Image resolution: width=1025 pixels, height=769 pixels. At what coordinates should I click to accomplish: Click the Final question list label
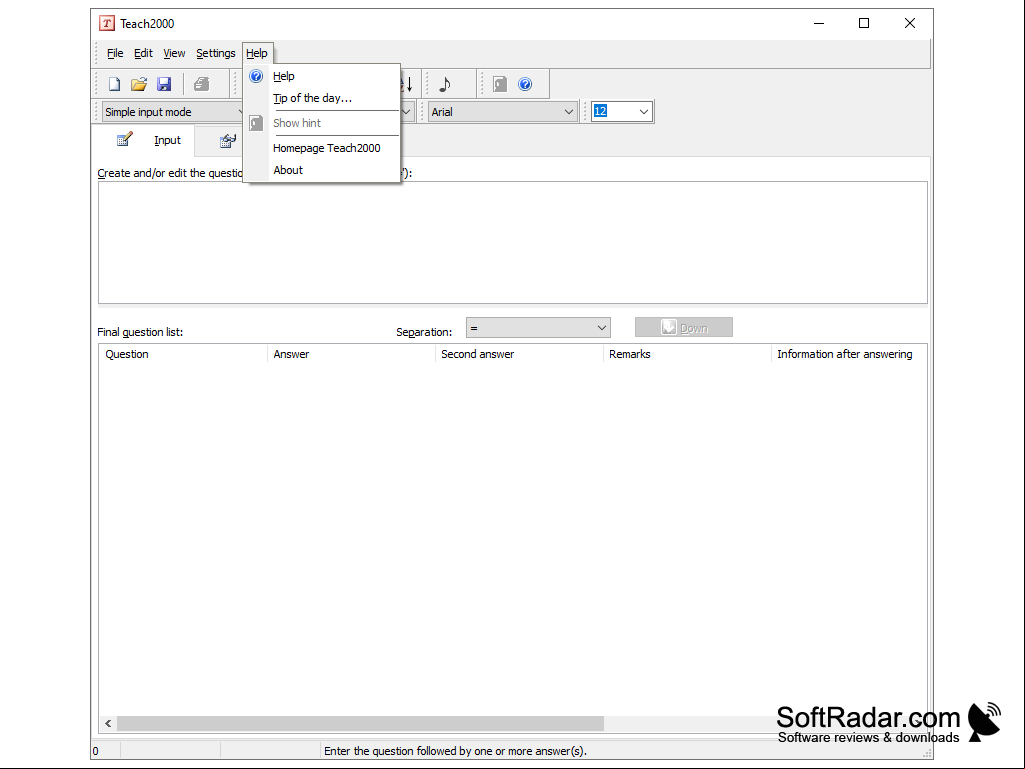pyautogui.click(x=140, y=332)
